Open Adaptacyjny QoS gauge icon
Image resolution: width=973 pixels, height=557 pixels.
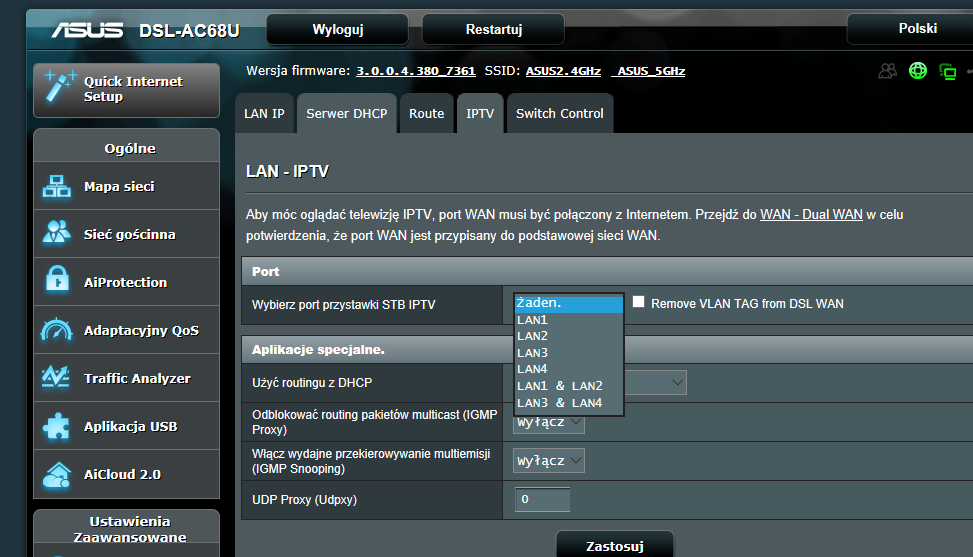[x=56, y=330]
